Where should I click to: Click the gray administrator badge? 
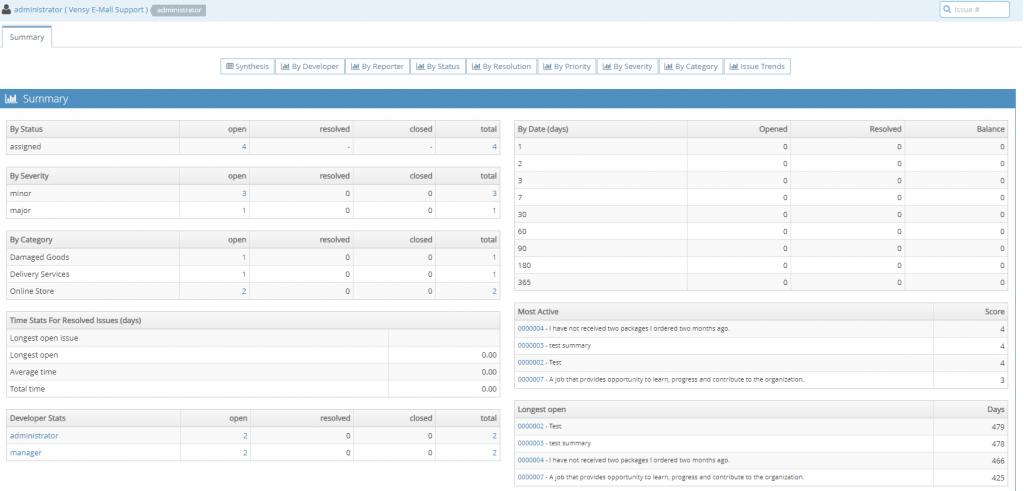178,10
